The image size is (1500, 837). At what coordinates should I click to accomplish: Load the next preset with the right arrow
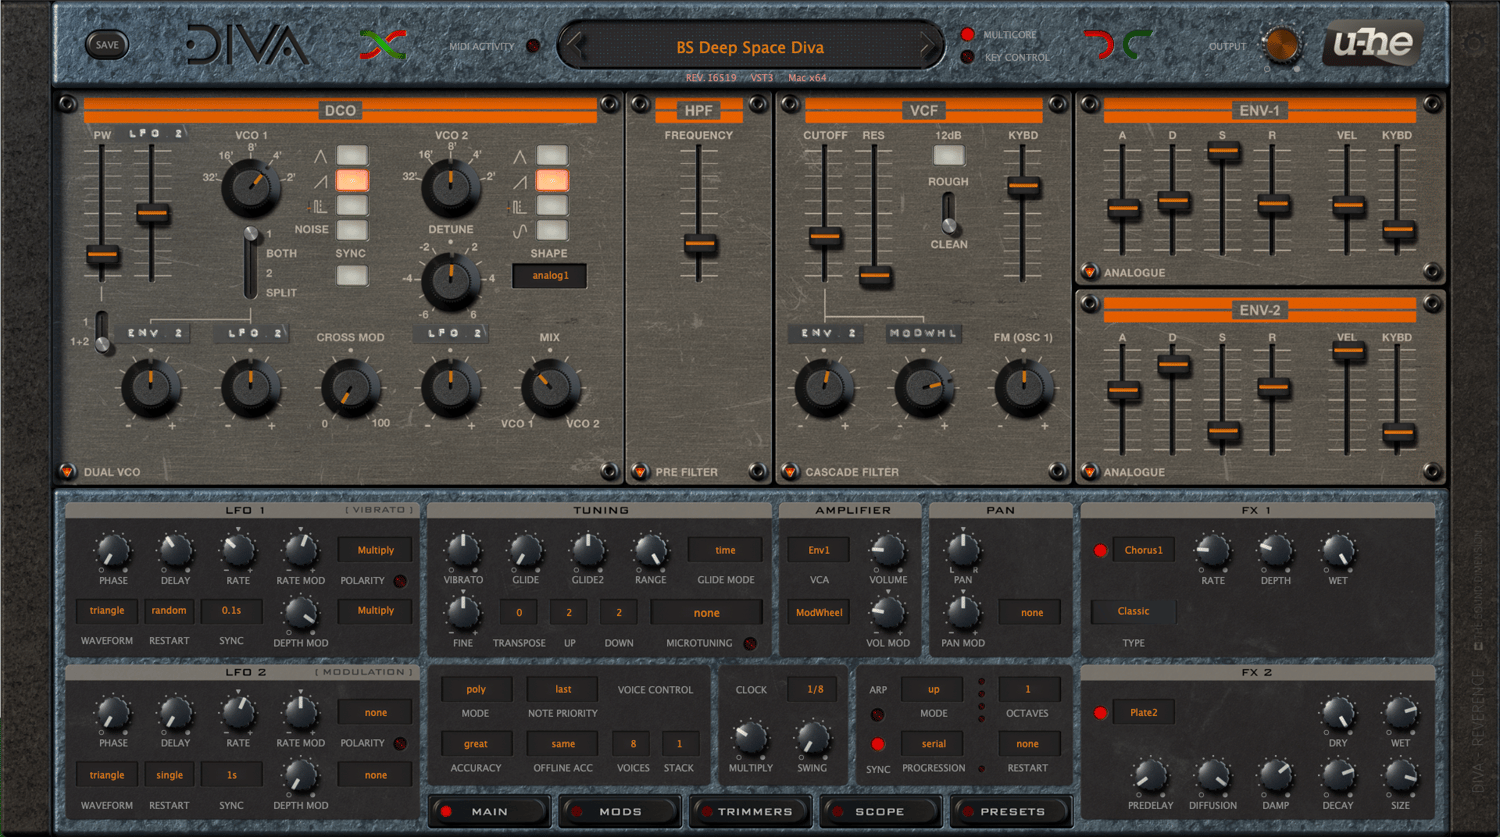(x=927, y=45)
